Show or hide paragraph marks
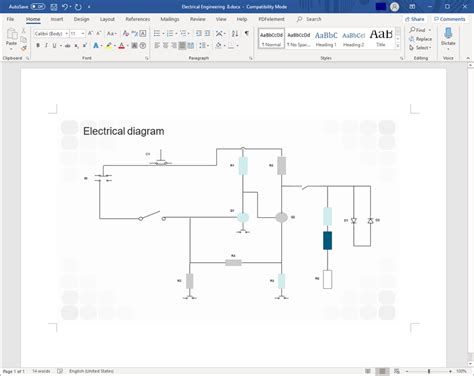The height and width of the screenshot is (376, 474). [x=247, y=33]
